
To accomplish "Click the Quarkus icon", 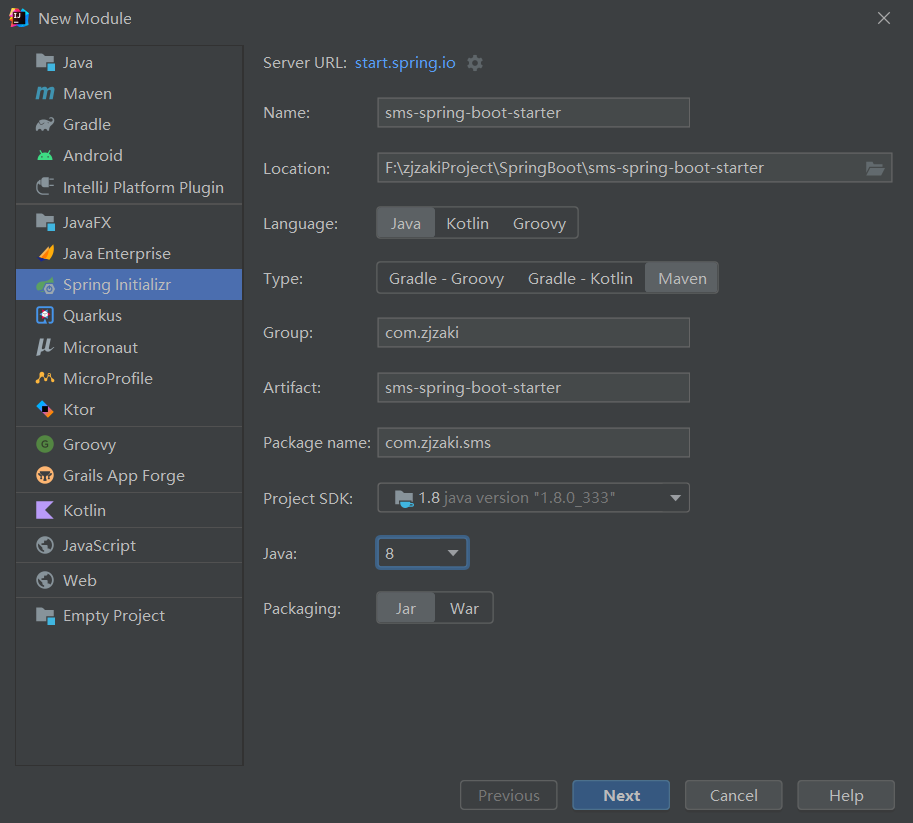I will pos(45,315).
